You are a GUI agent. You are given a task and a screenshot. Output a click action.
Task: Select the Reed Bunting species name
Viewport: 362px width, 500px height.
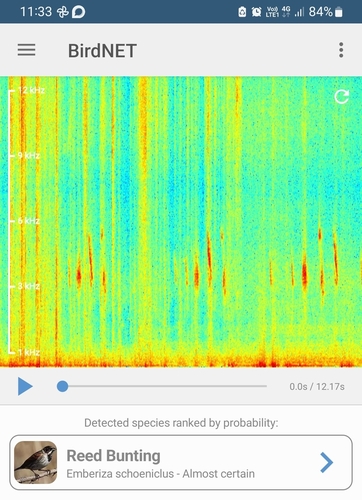[113, 456]
